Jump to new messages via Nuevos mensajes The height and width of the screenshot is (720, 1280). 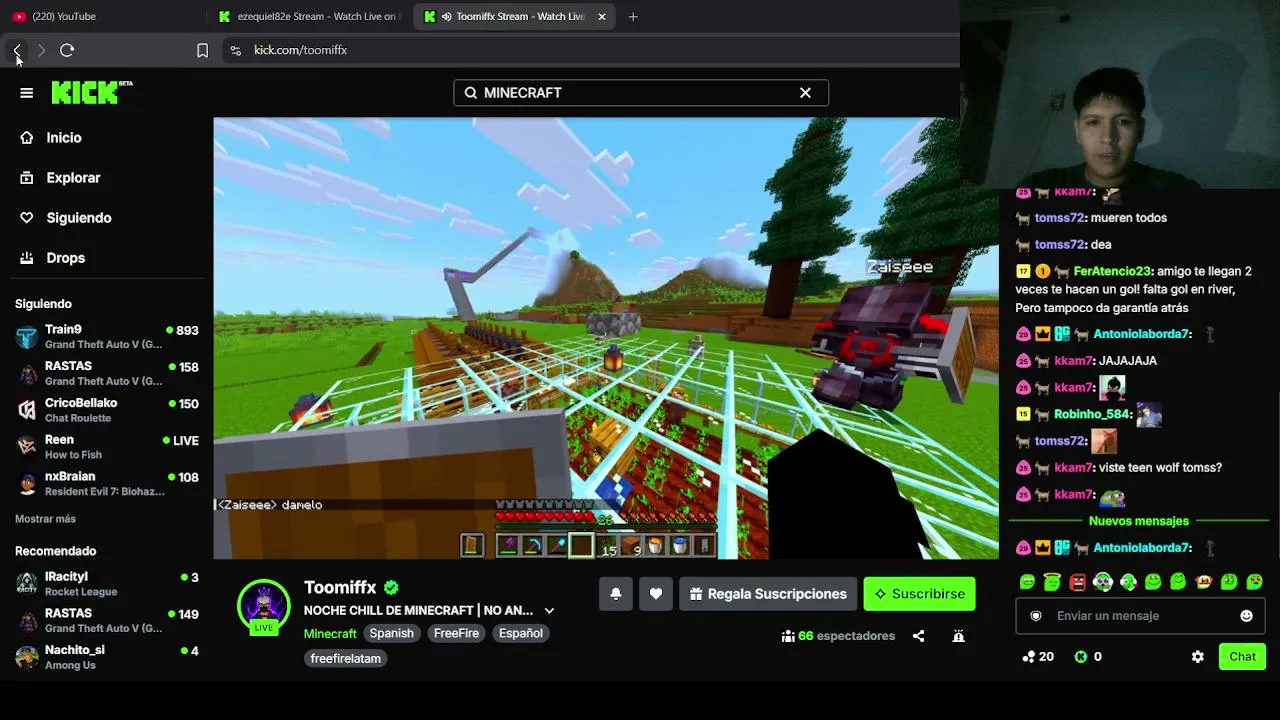(x=1138, y=521)
